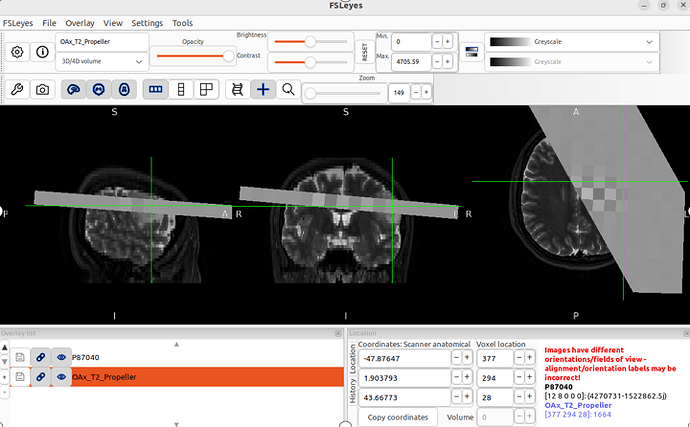Edit voxel location field 377
690x427 pixels.
click(x=495, y=358)
